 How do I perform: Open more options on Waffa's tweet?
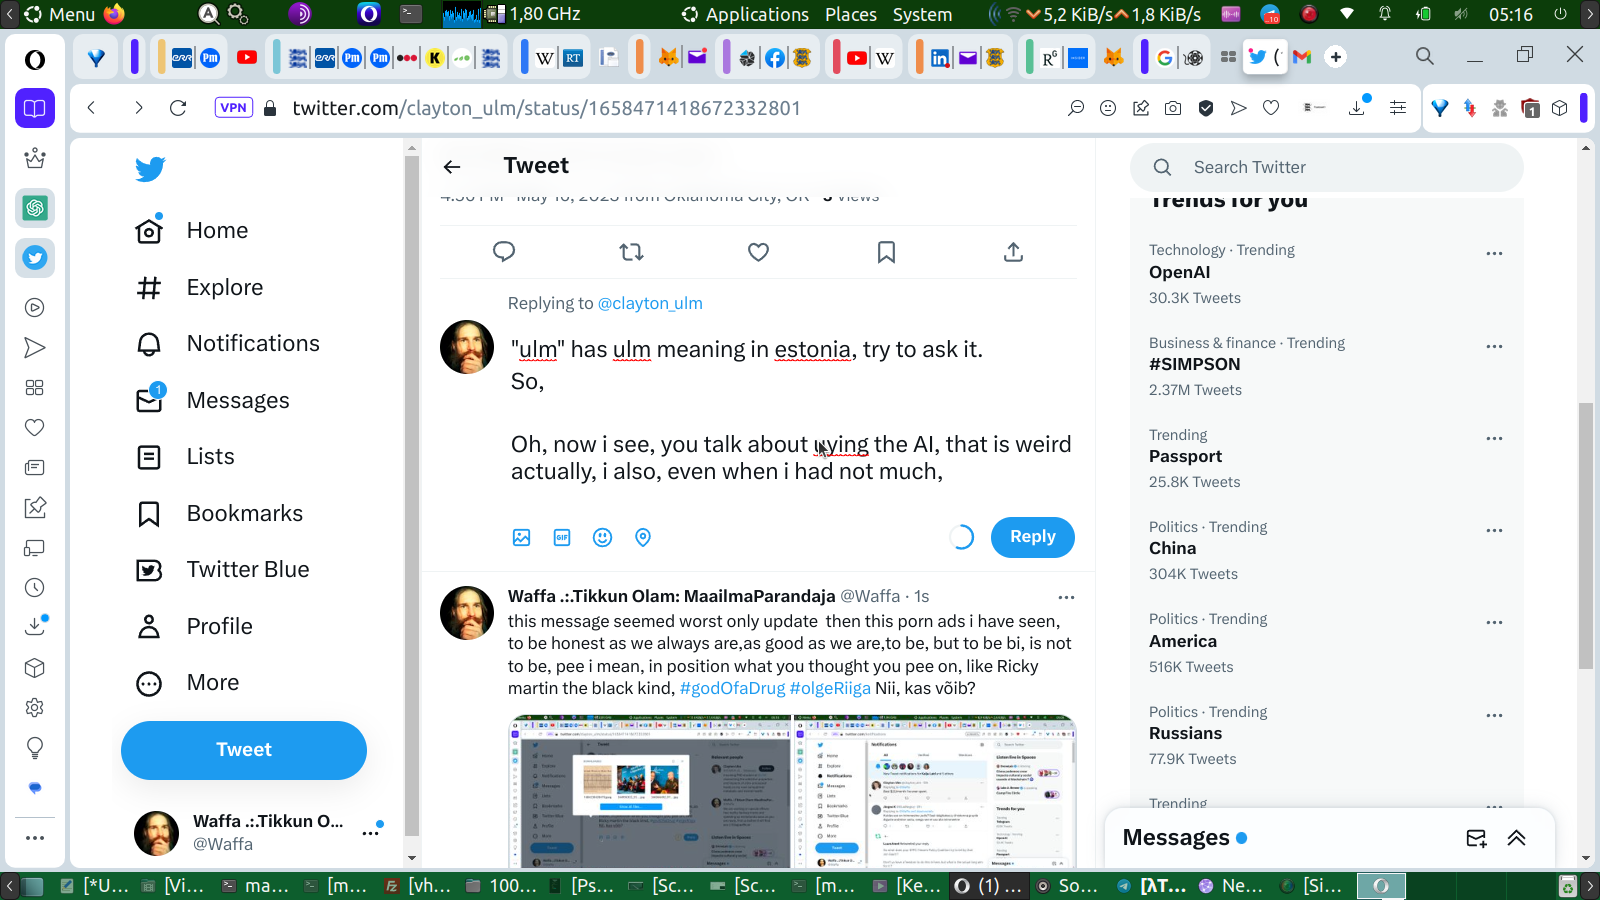point(1066,598)
